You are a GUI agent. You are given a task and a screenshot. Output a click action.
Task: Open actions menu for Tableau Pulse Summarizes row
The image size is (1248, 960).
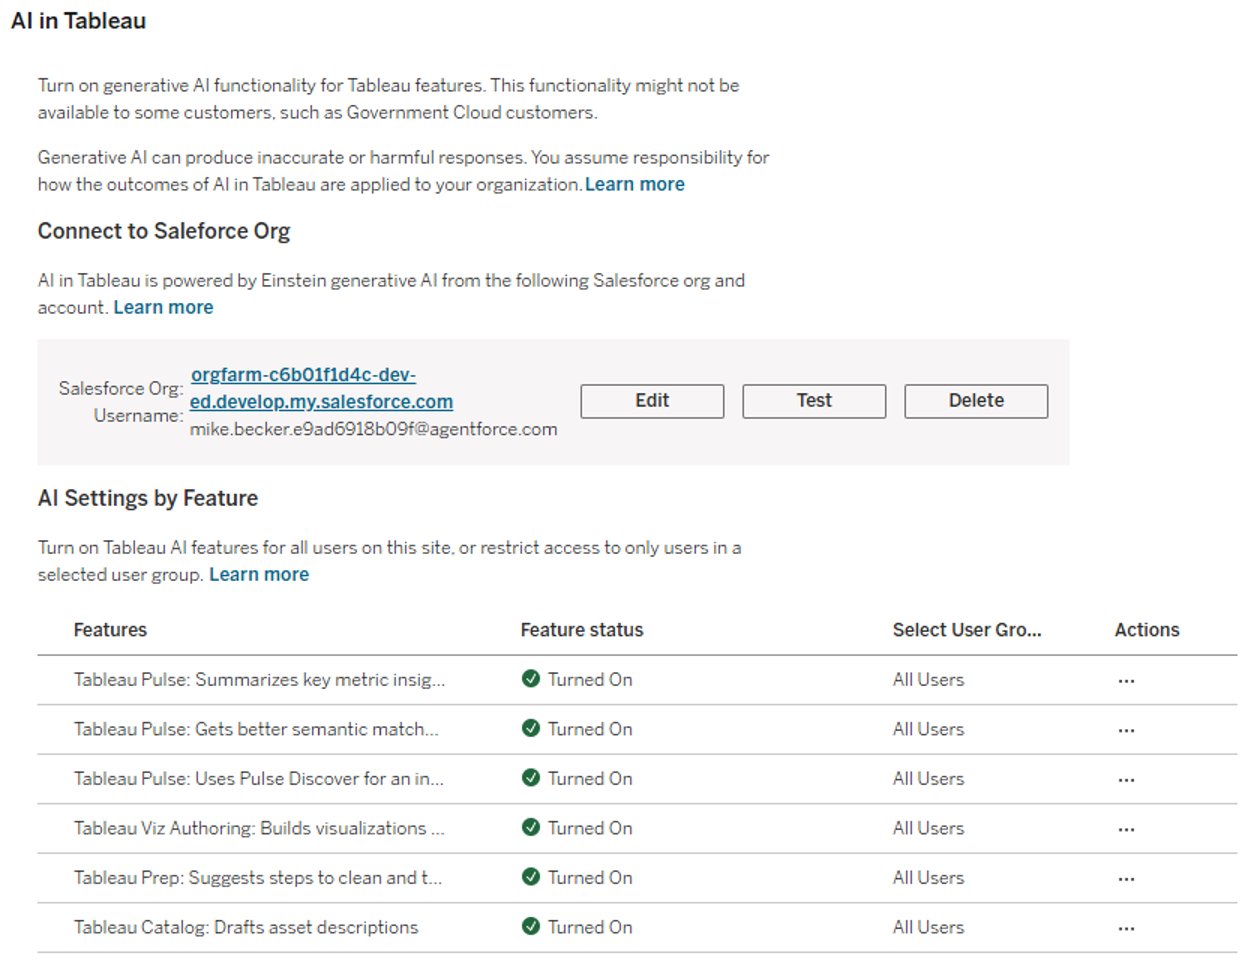coord(1126,680)
